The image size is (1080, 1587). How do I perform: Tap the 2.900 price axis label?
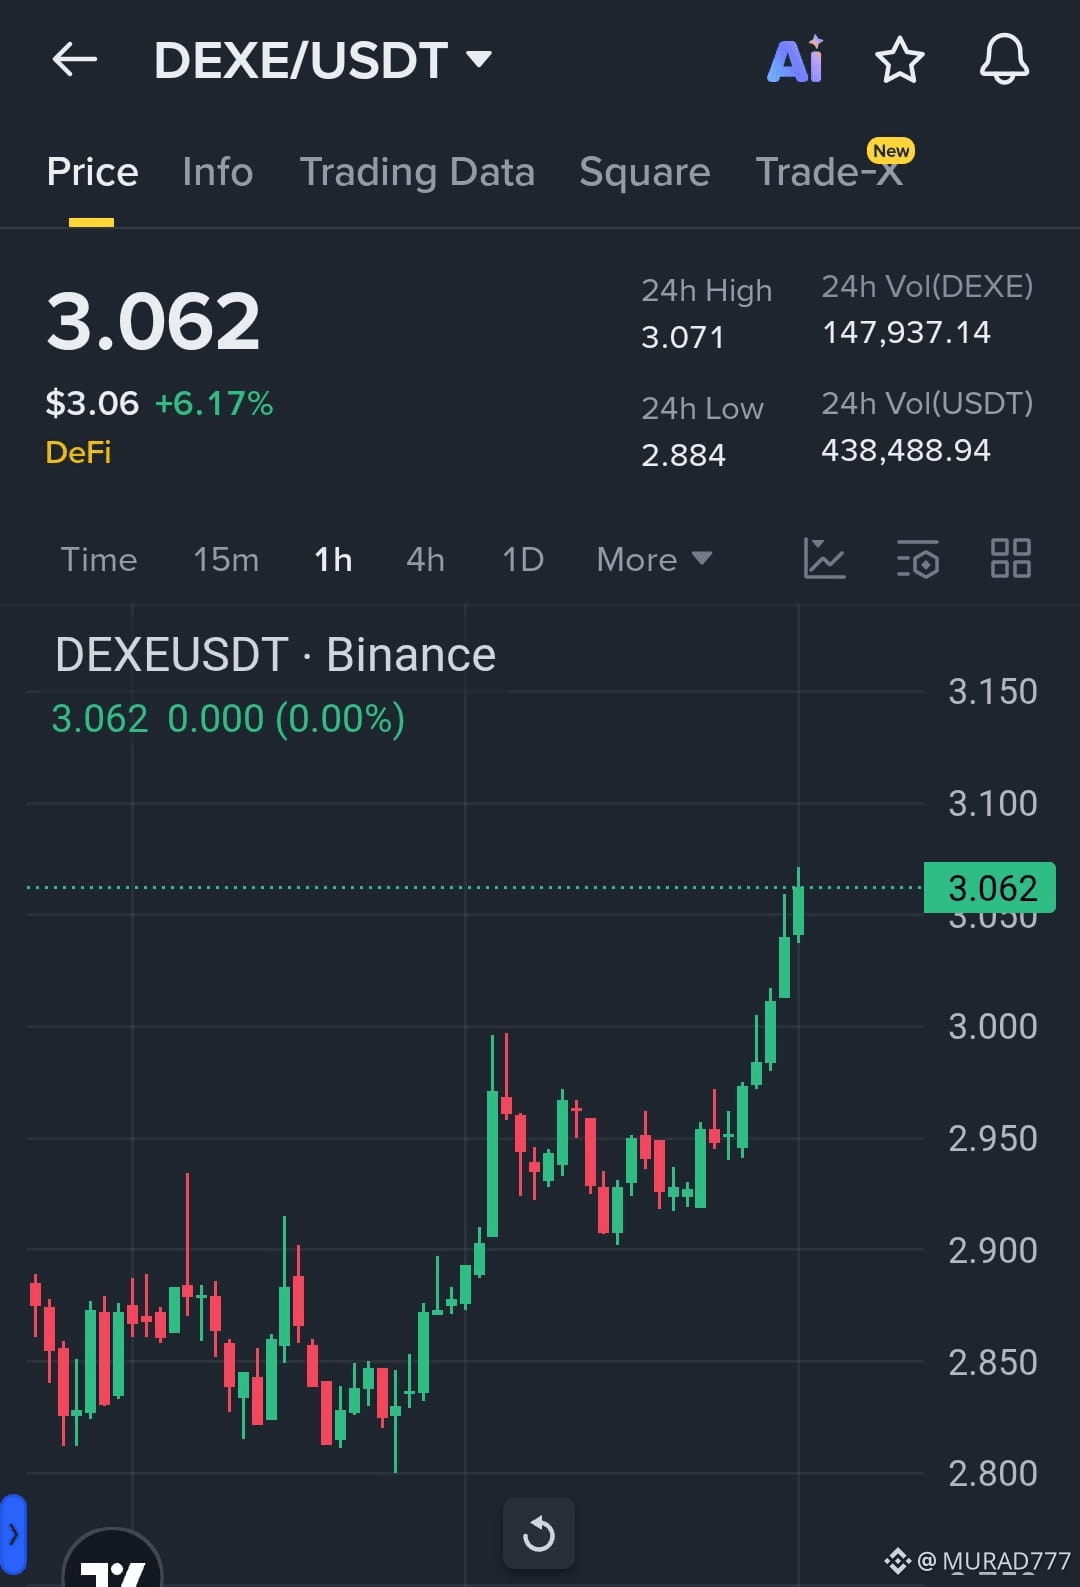point(993,1250)
